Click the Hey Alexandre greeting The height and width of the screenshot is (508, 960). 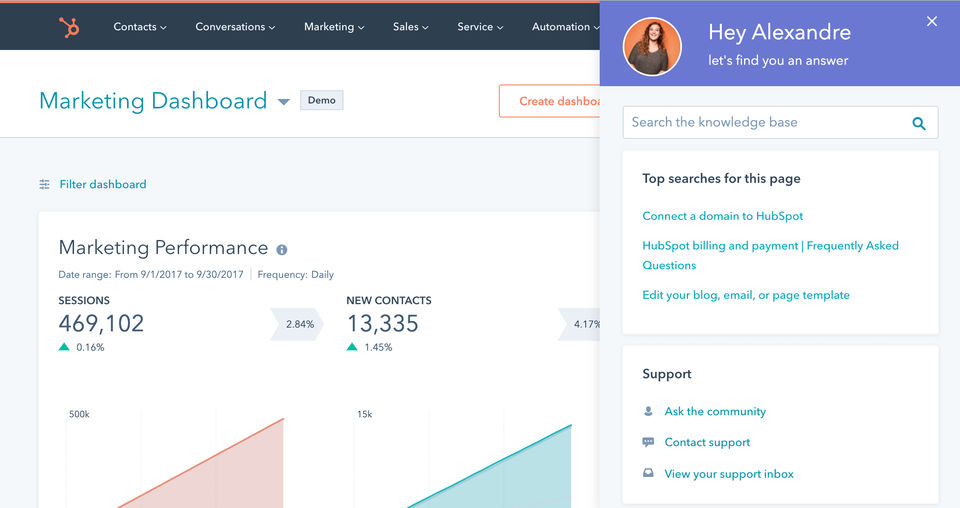tap(779, 32)
